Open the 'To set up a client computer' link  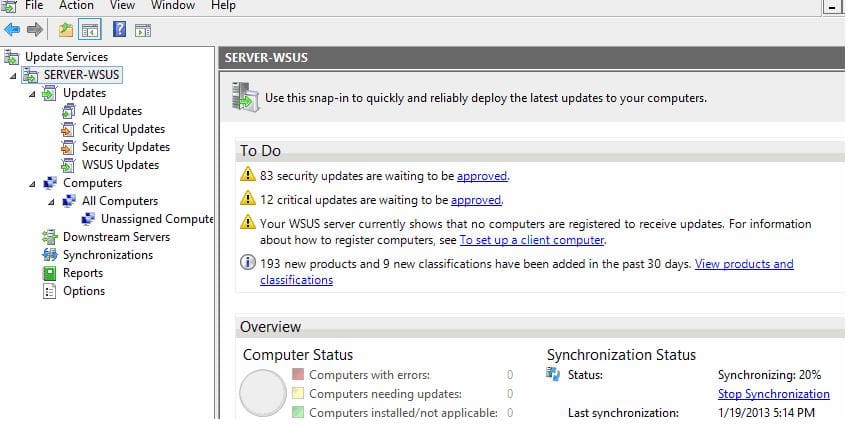pos(531,240)
